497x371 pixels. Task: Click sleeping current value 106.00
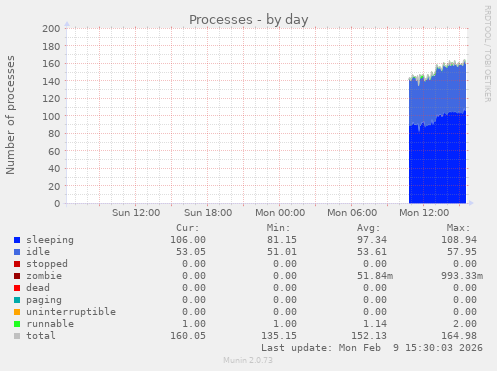[188, 240]
